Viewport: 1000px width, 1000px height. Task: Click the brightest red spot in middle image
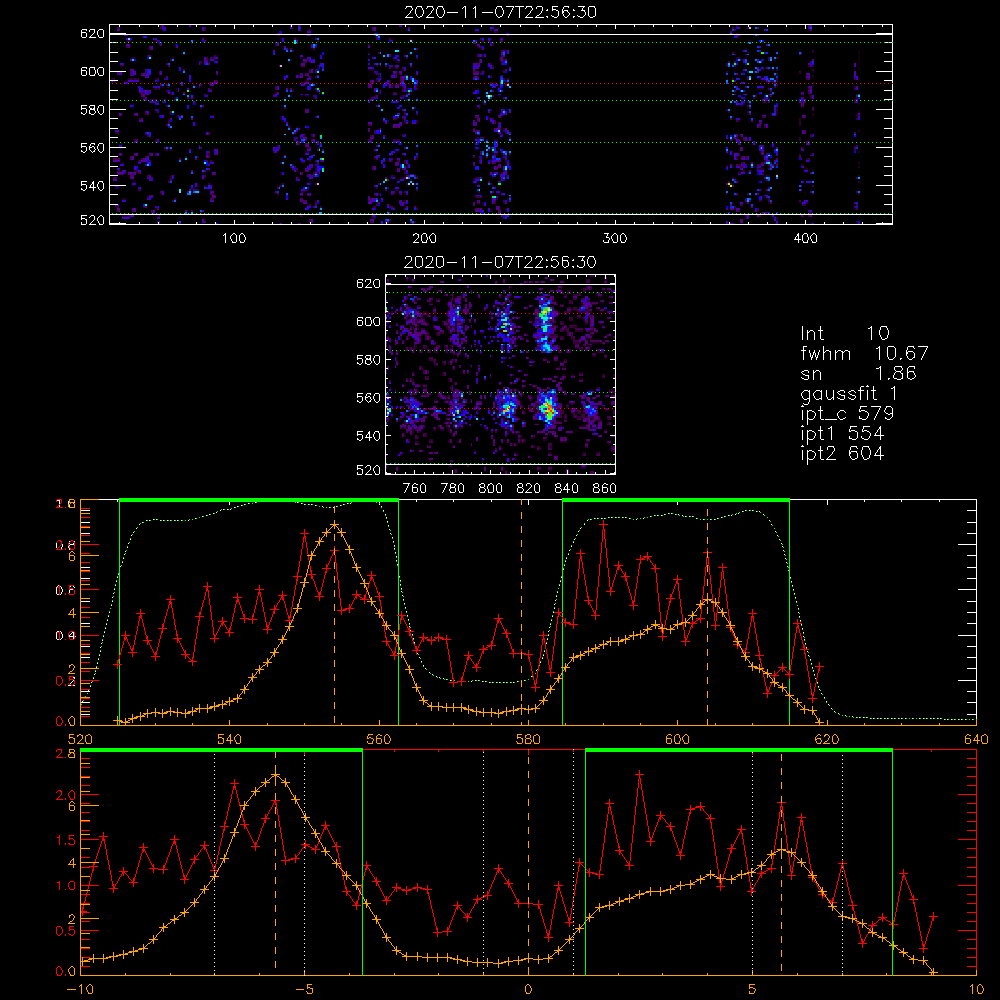[x=547, y=409]
